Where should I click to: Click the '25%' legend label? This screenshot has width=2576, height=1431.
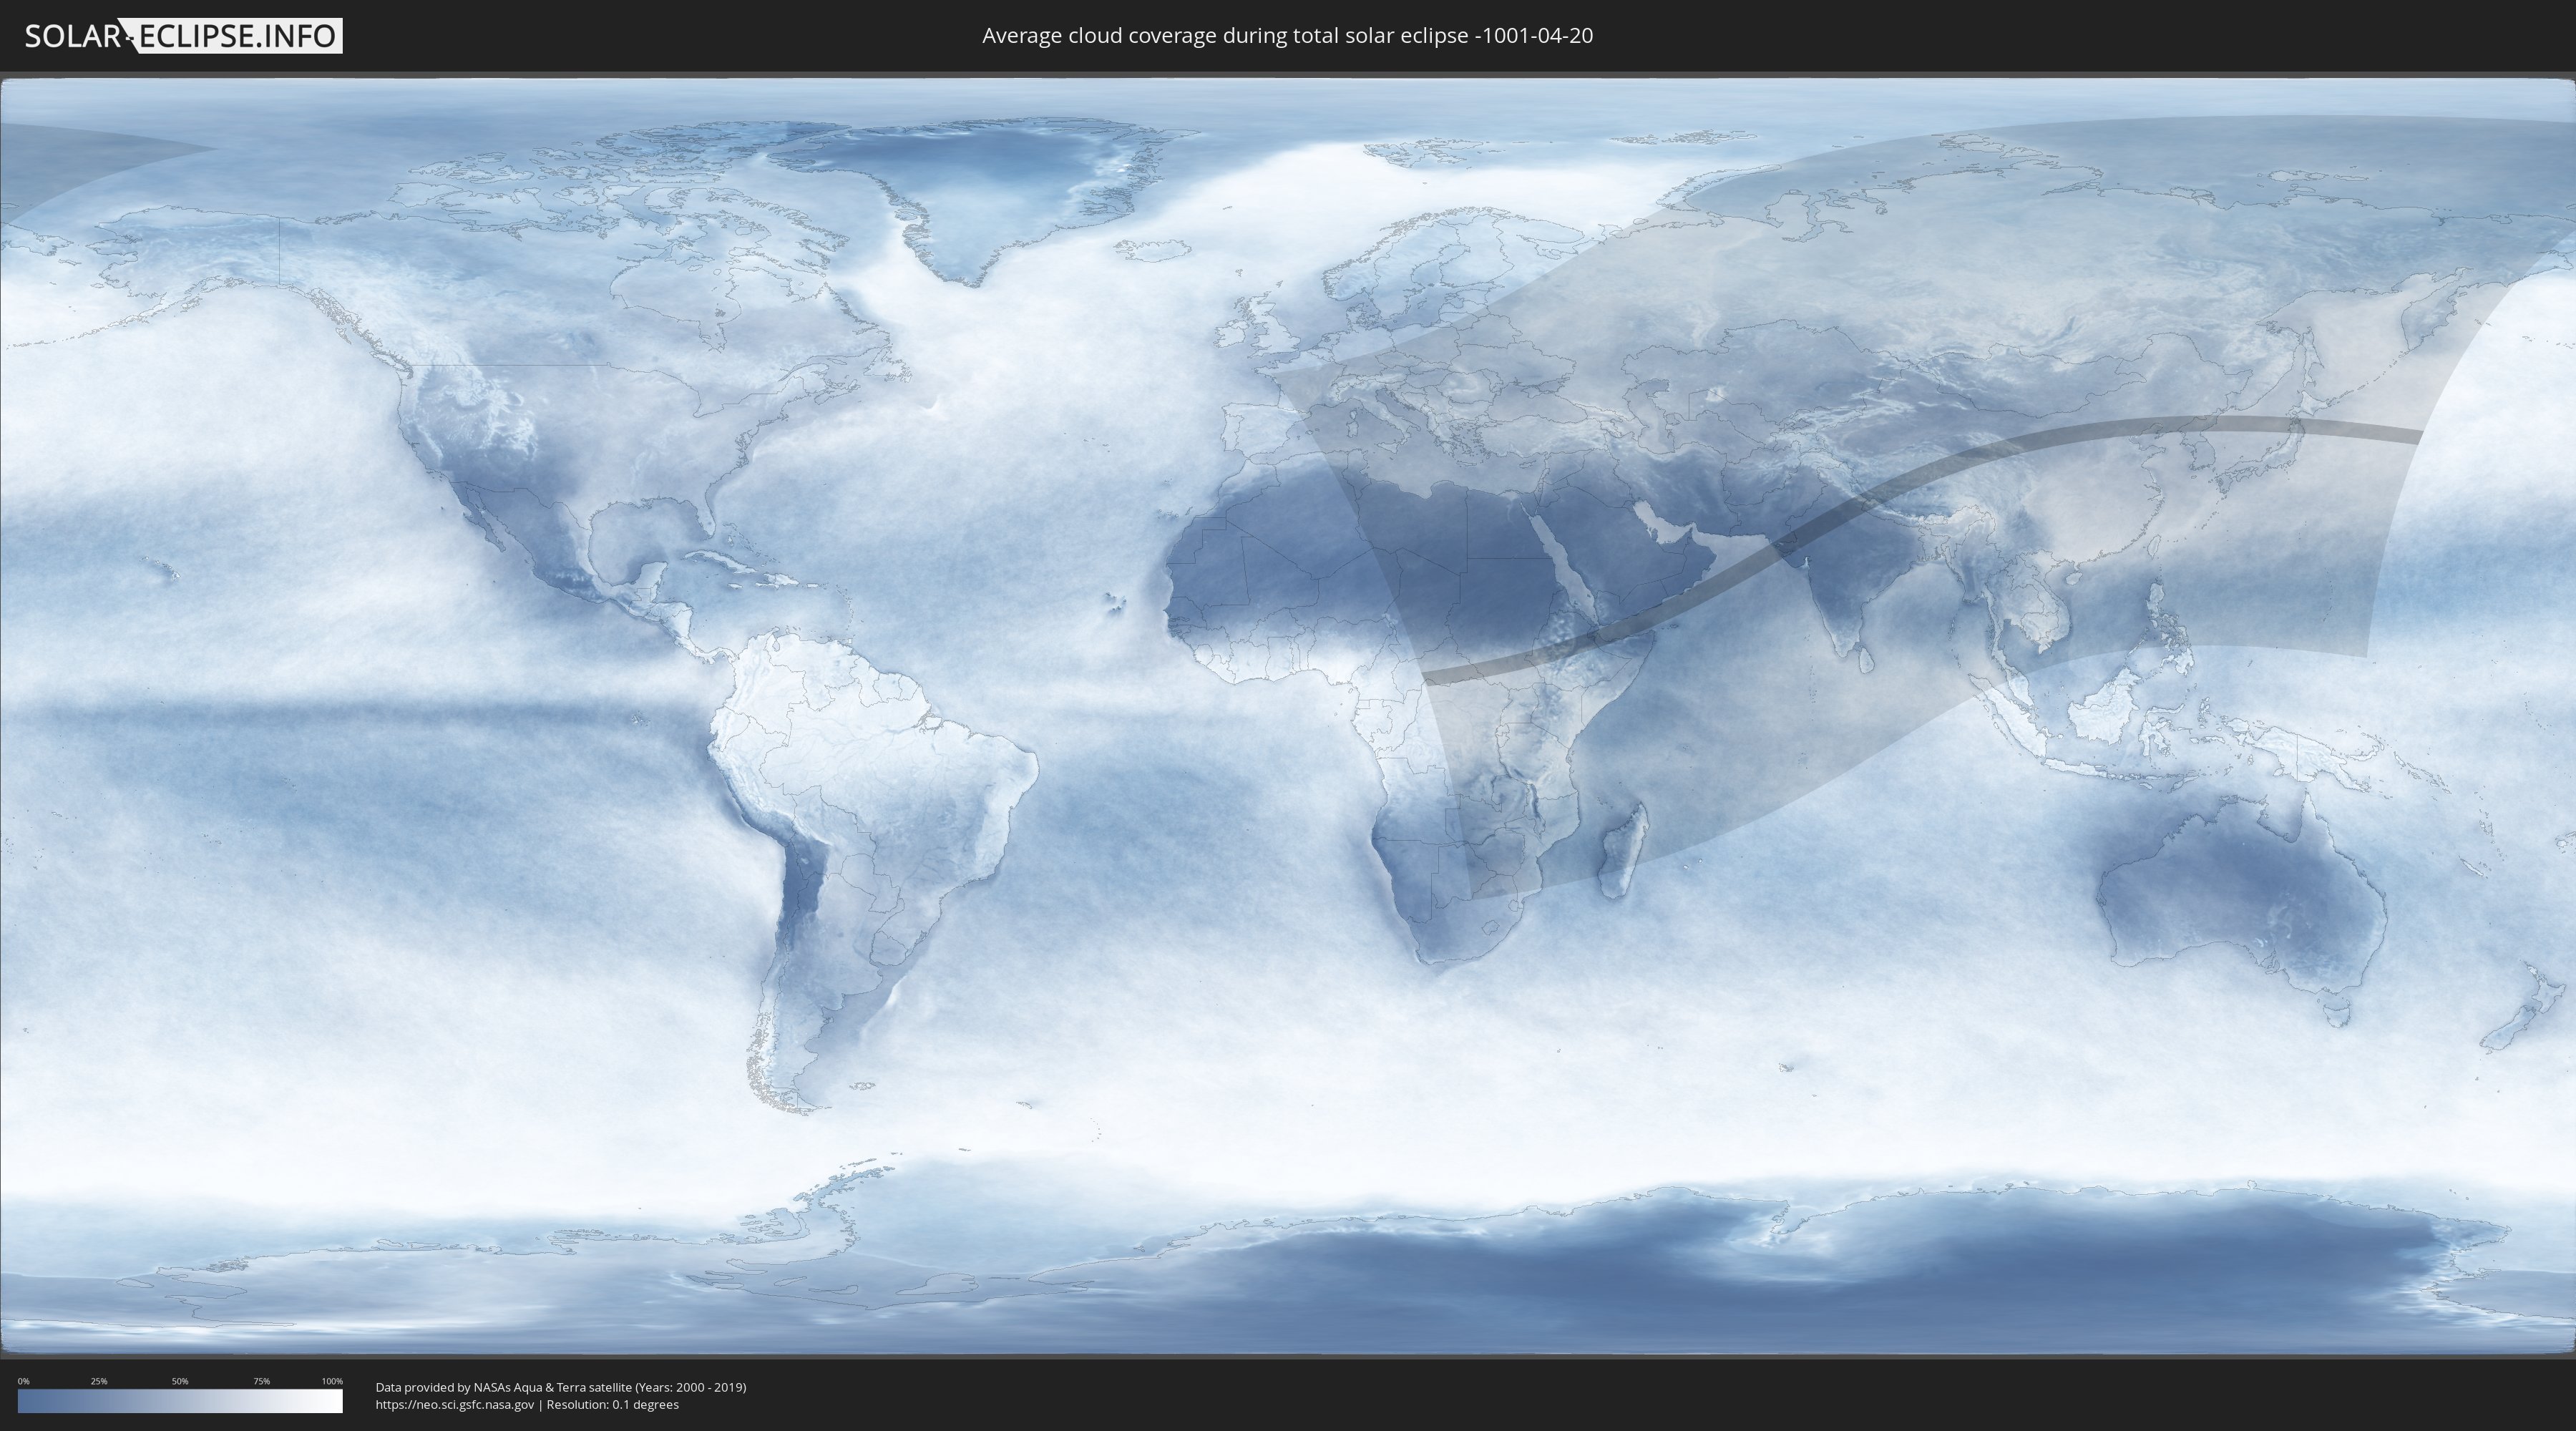point(99,1381)
